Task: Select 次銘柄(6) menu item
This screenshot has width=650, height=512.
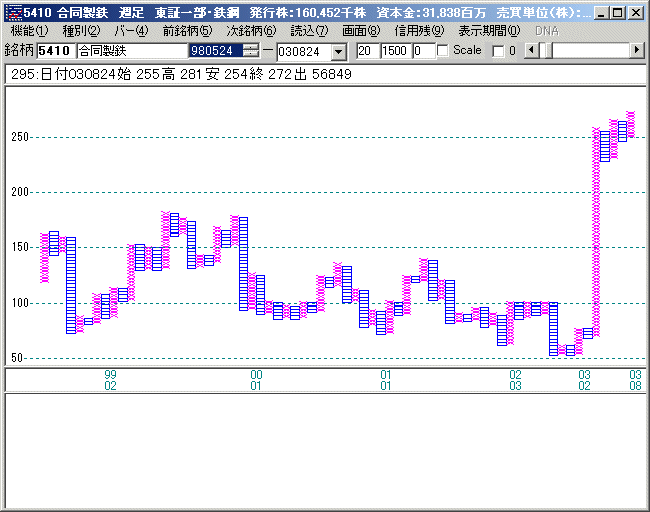Action: [x=251, y=31]
